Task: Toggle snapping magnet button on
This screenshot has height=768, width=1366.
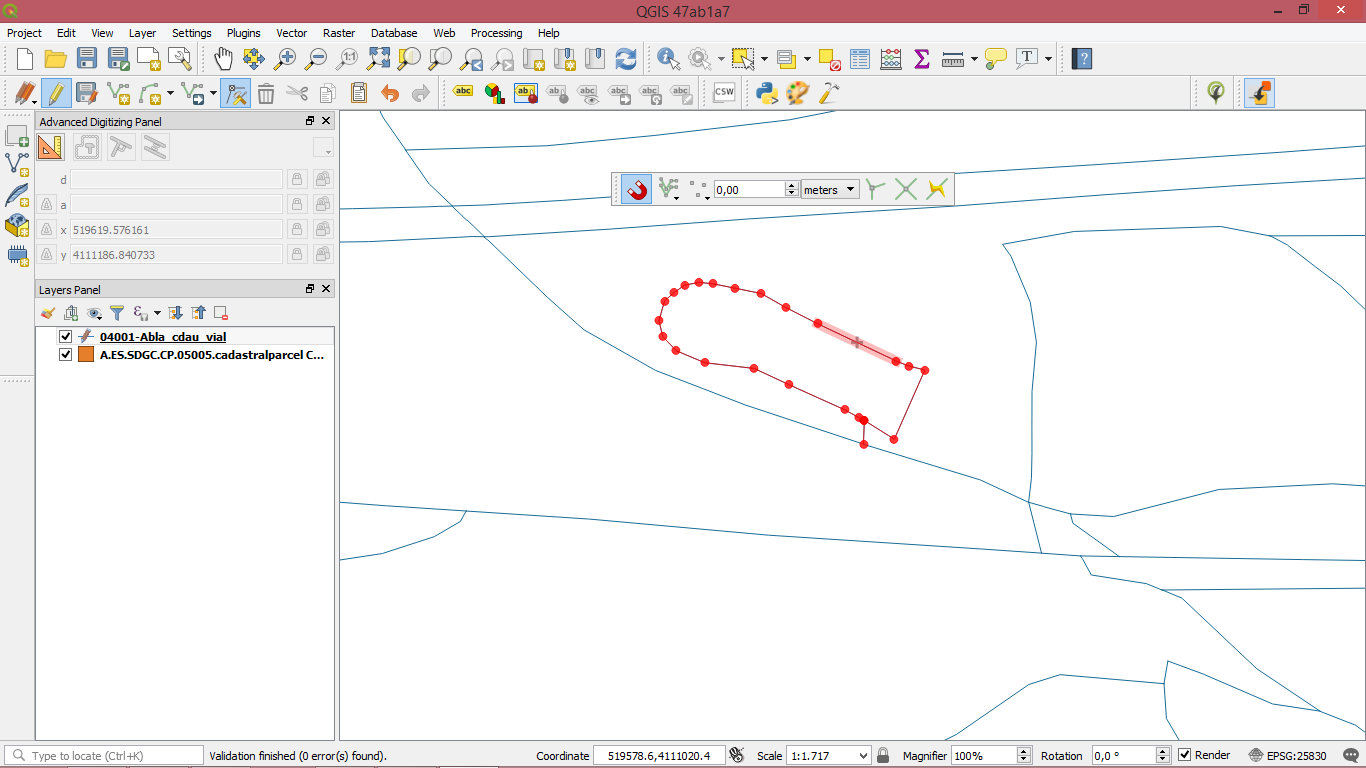Action: (x=636, y=189)
